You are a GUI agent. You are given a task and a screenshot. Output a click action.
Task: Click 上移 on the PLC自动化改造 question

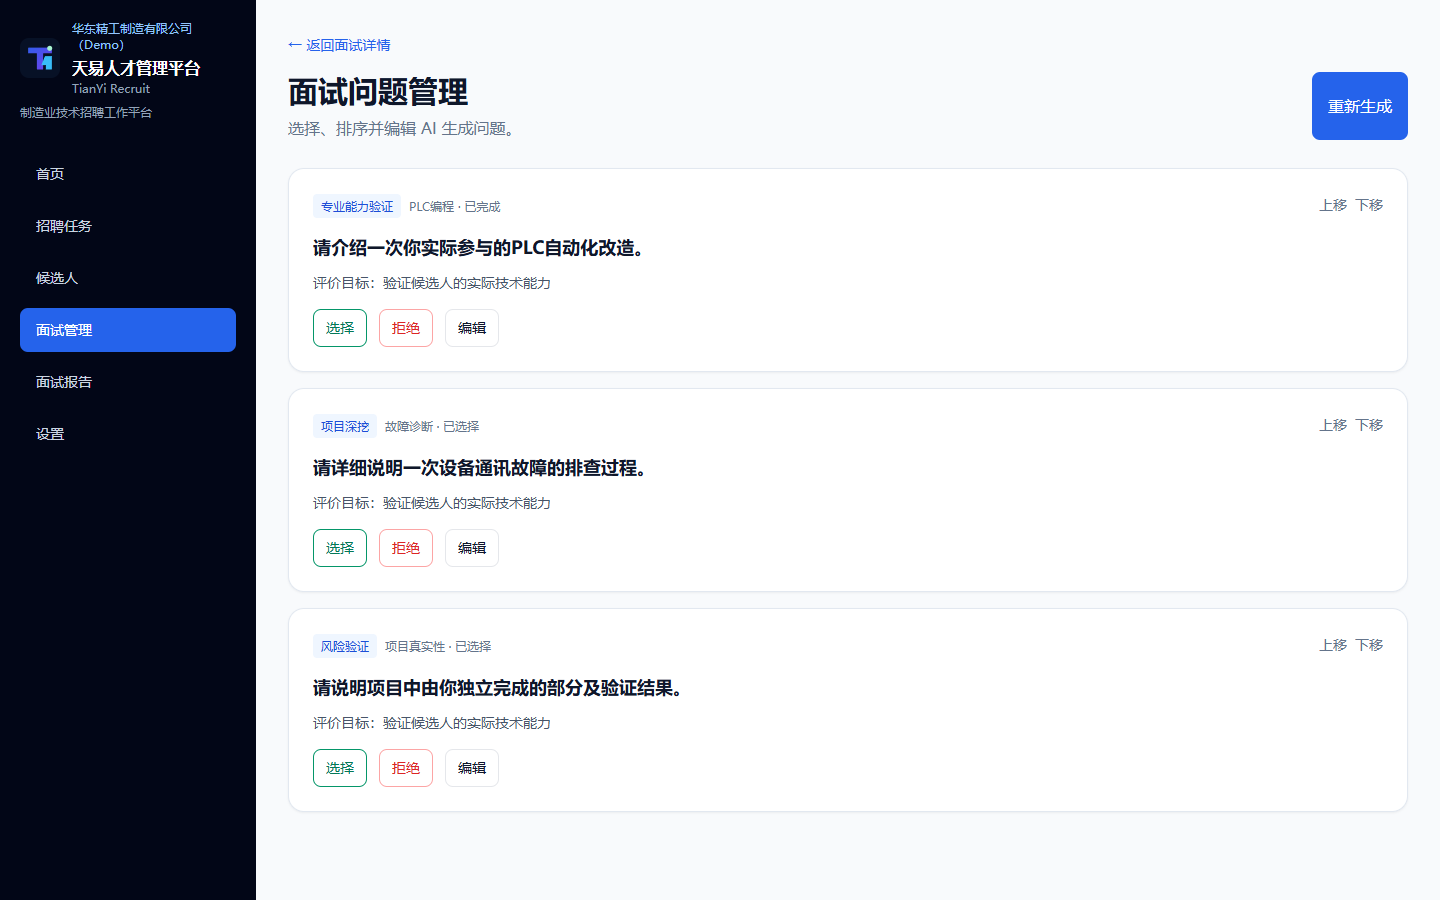(x=1333, y=205)
